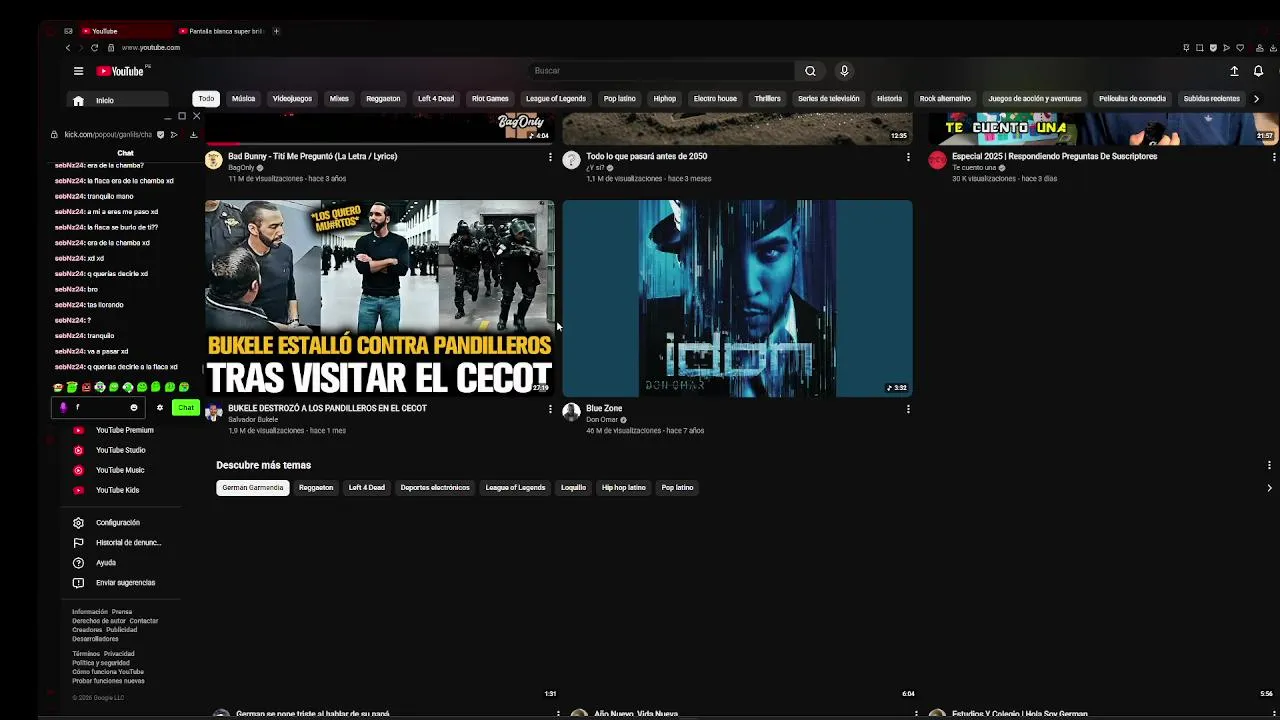This screenshot has height=720, width=1280.
Task: Select the Todo filter chip
Action: [x=206, y=99]
